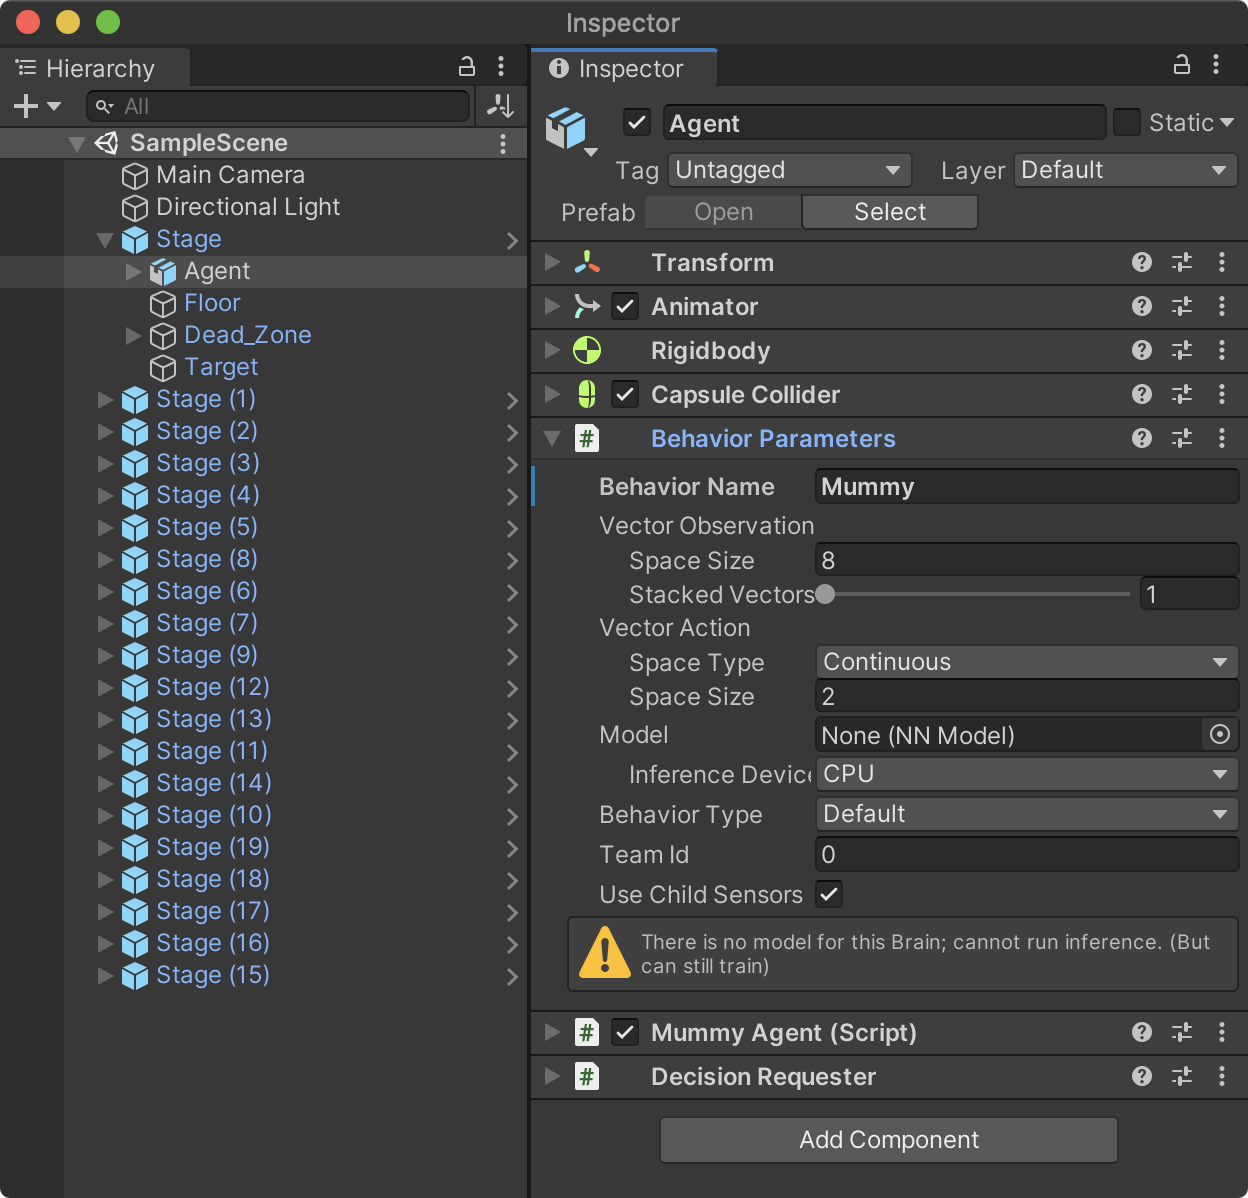1248x1198 pixels.
Task: Click the Model object picker circle icon
Action: click(x=1220, y=734)
